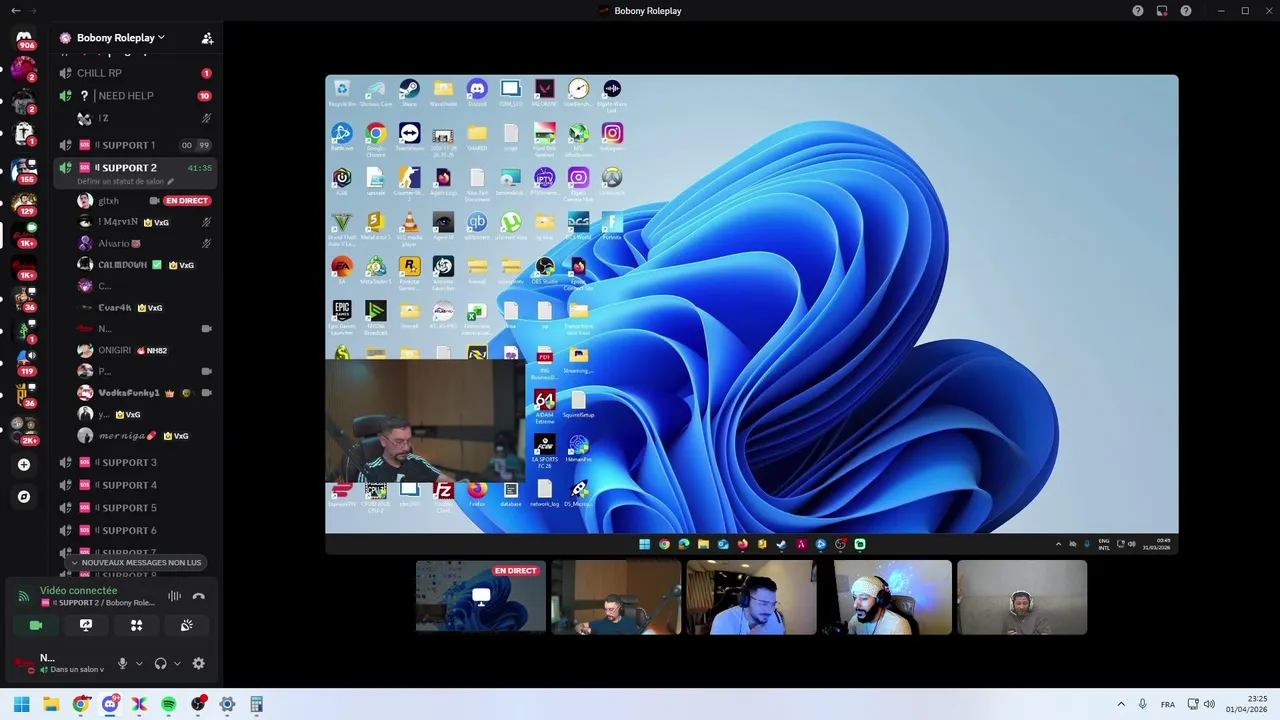Screen dimensions: 1280x720
Task: Open Chrome from taskbar
Action: point(81,704)
